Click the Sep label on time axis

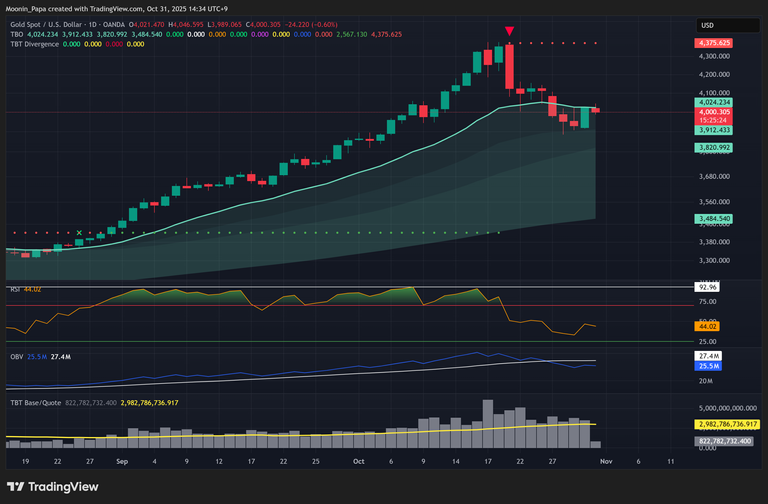pos(122,462)
